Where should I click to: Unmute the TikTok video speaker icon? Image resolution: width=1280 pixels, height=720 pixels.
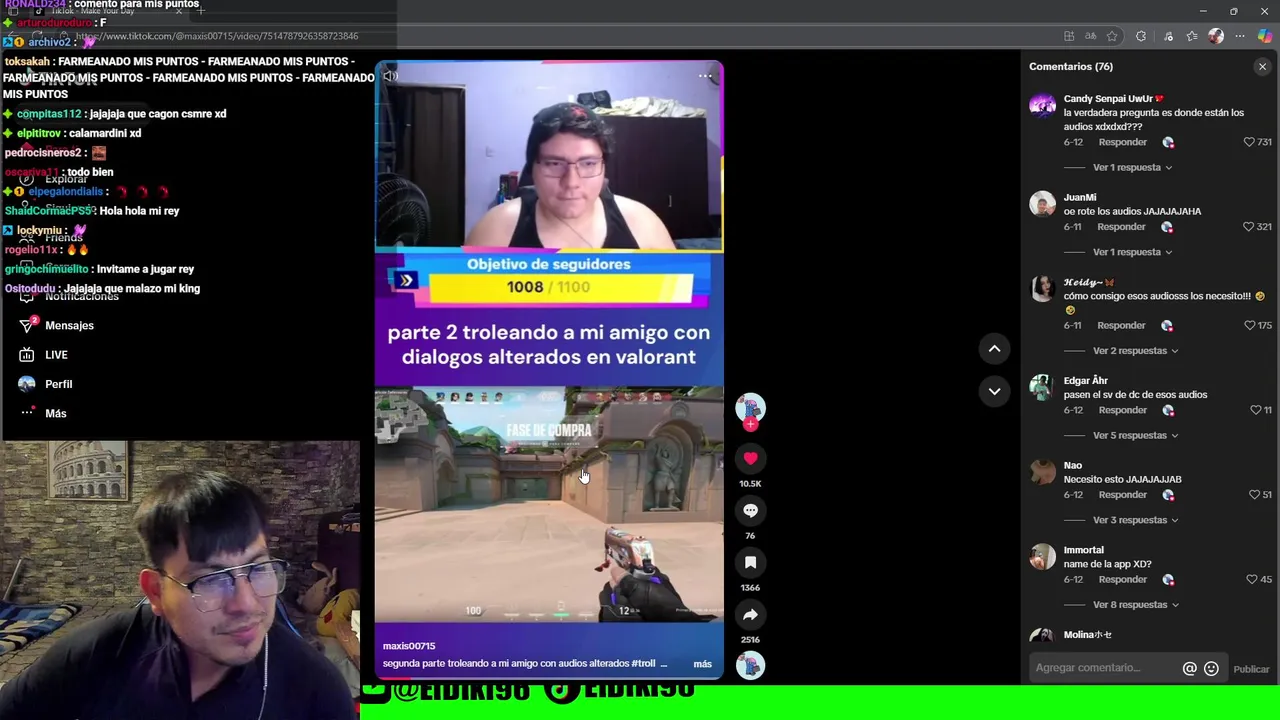click(x=390, y=76)
